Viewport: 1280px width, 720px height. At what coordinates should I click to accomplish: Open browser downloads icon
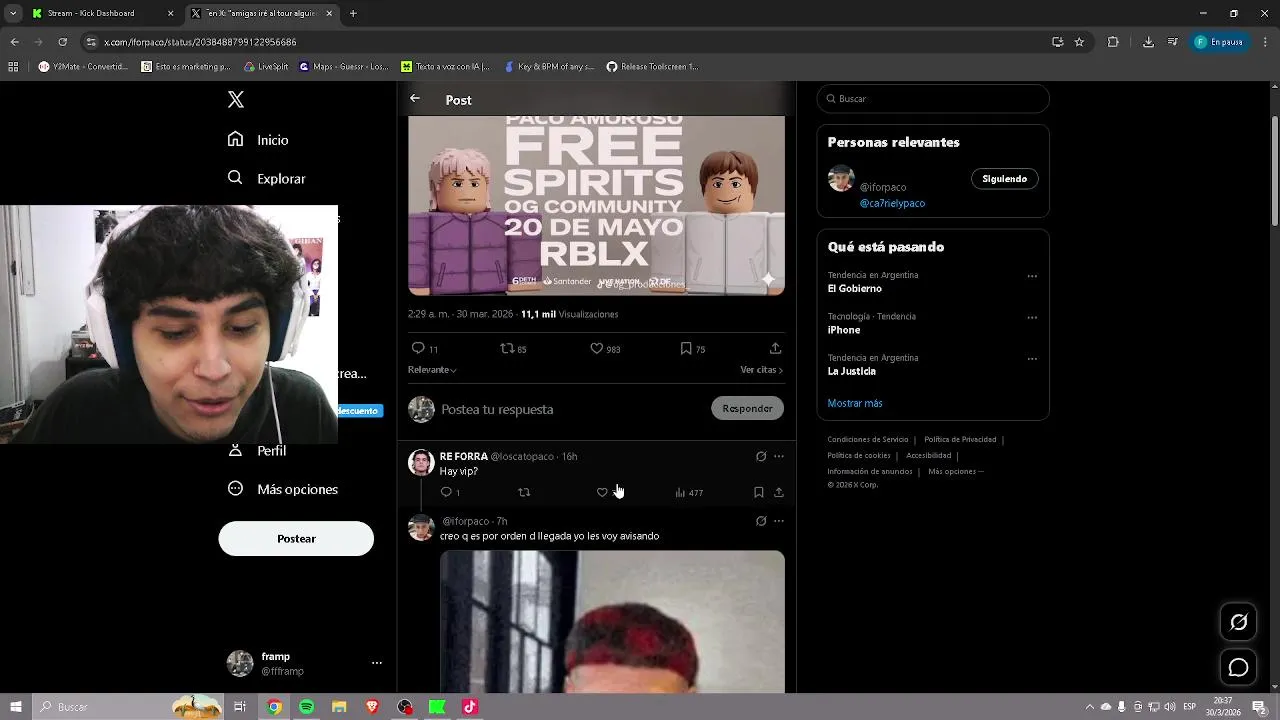coord(1148,42)
